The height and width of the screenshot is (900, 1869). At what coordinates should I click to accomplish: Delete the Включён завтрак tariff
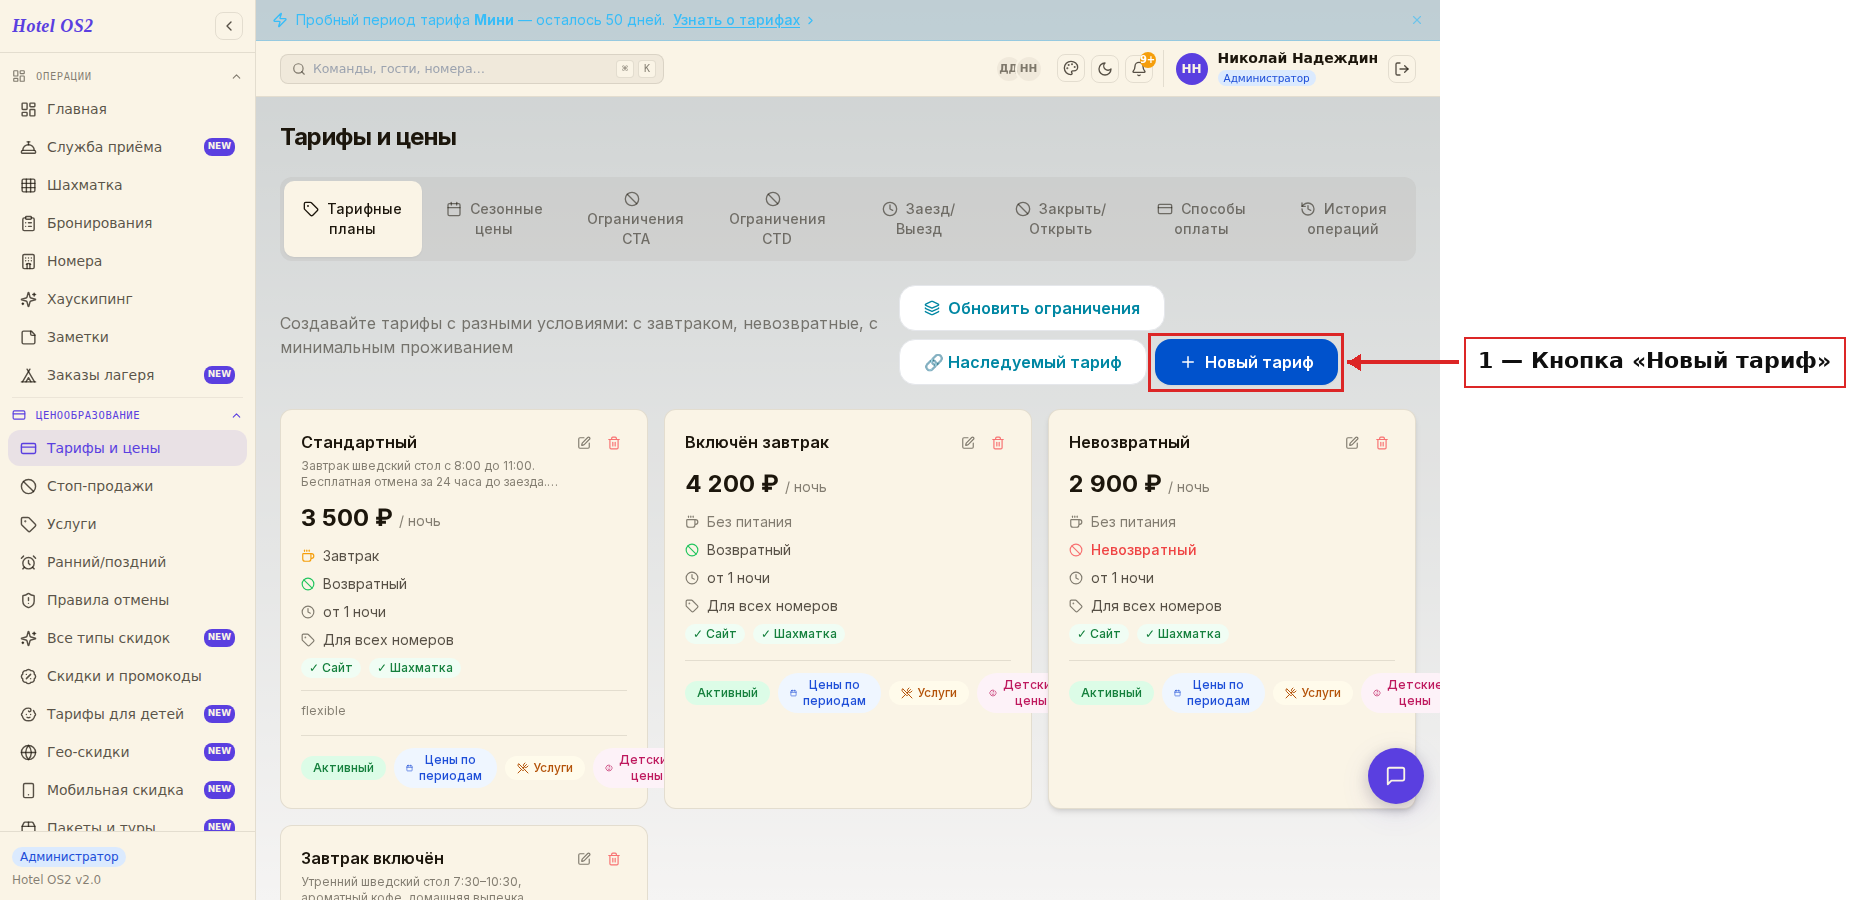(998, 443)
